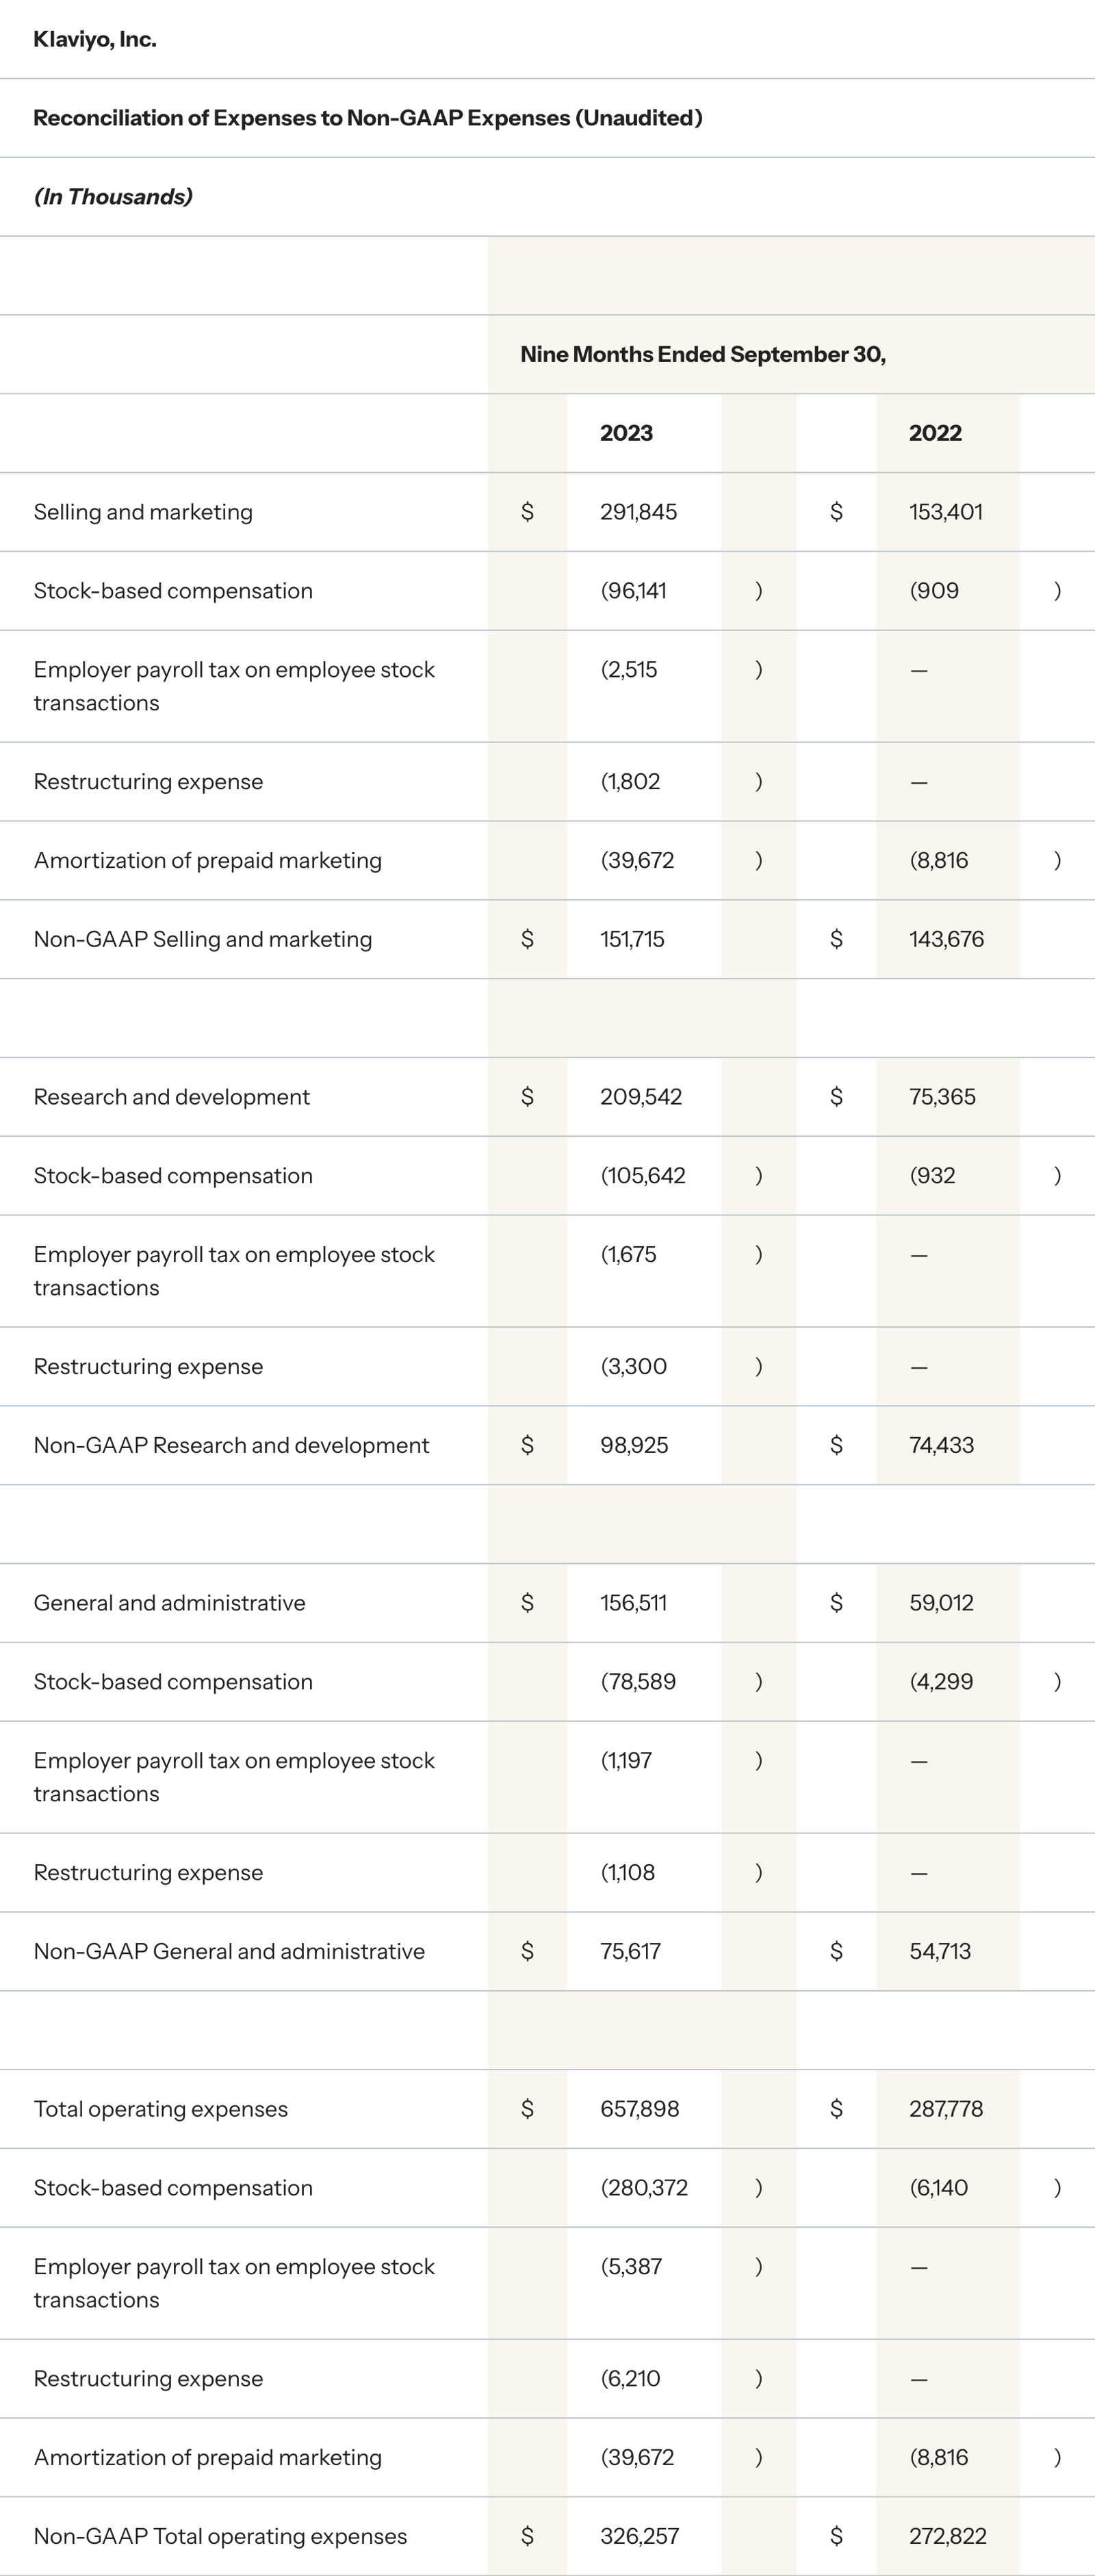Click the 'Reconciliation of Expenses to Non-GAAP Expenses (Unaudited)' title

point(368,118)
